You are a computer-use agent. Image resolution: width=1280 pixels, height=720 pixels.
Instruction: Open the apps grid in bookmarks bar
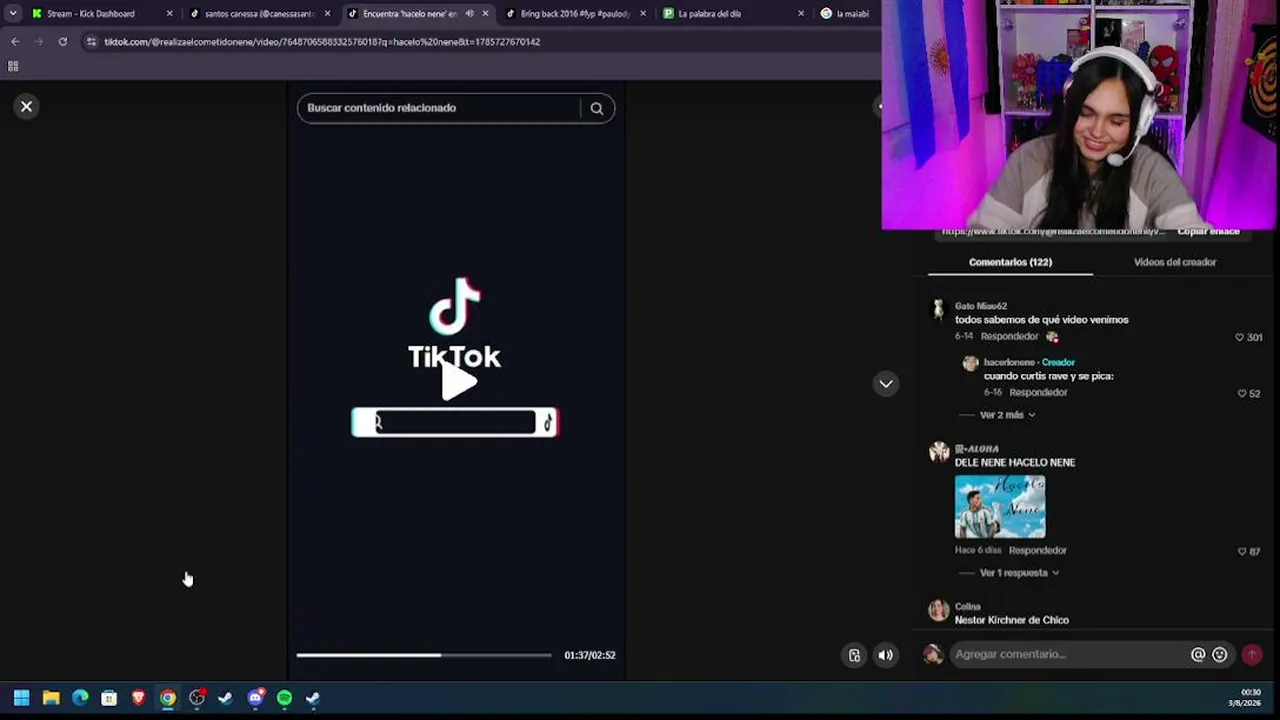click(13, 66)
